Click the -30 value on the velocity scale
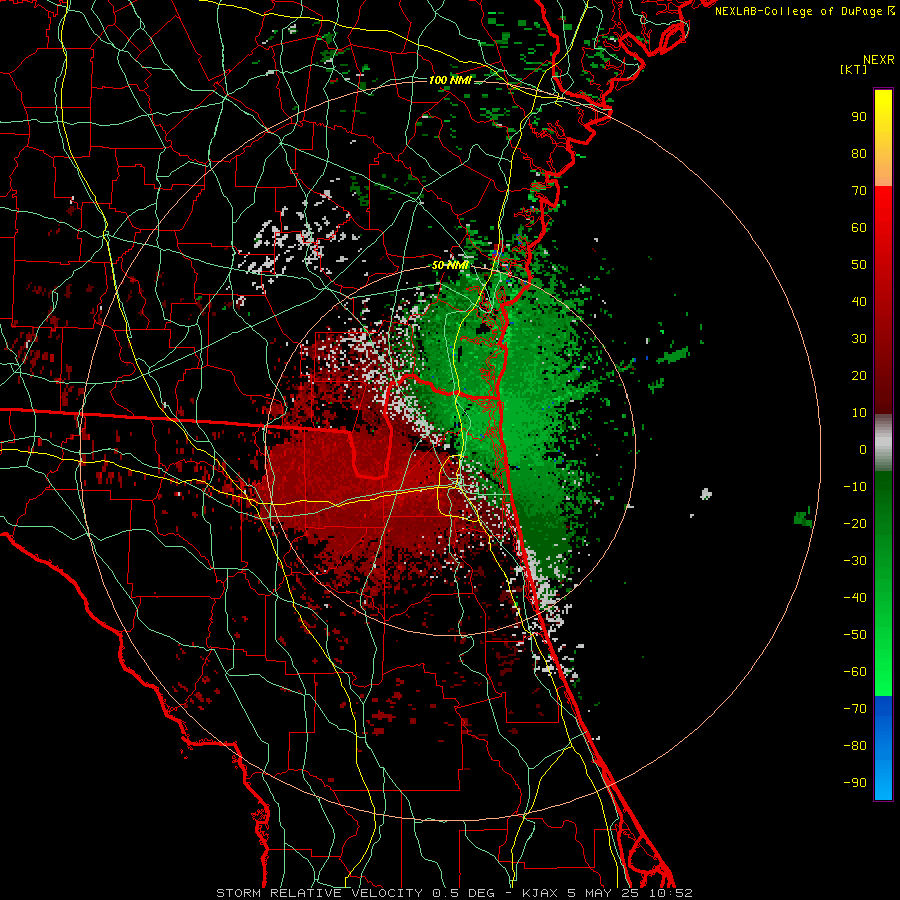This screenshot has height=900, width=900. click(855, 561)
